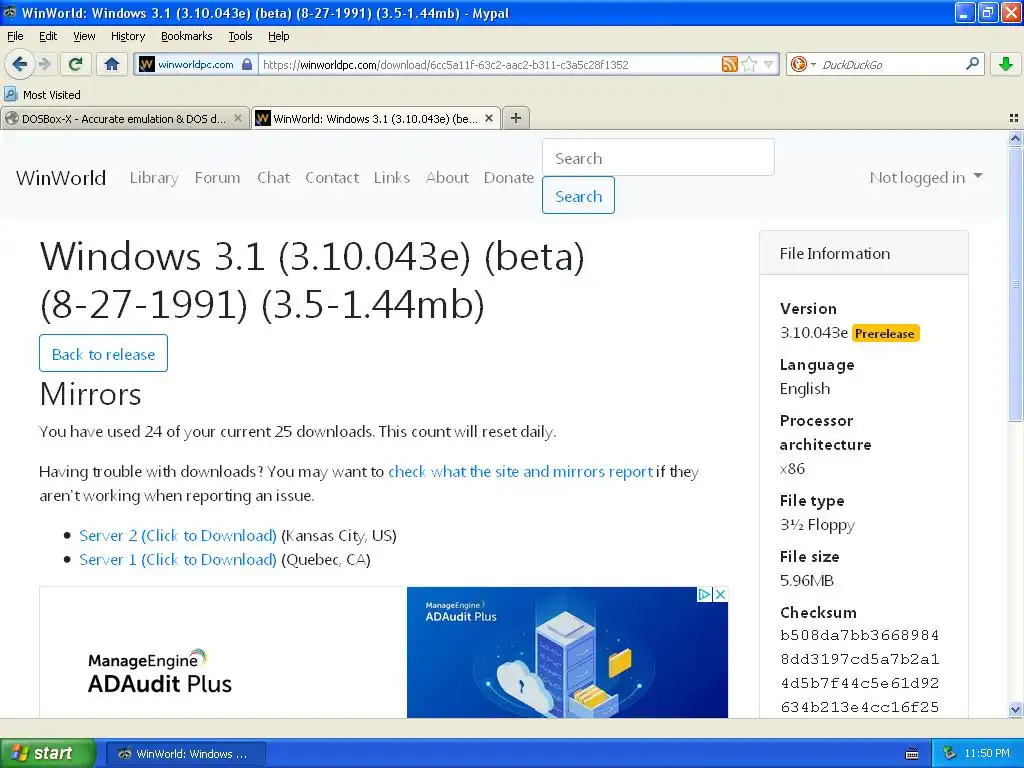The height and width of the screenshot is (768, 1024).
Task: Click the AdChoices triangle icon
Action: [x=705, y=594]
